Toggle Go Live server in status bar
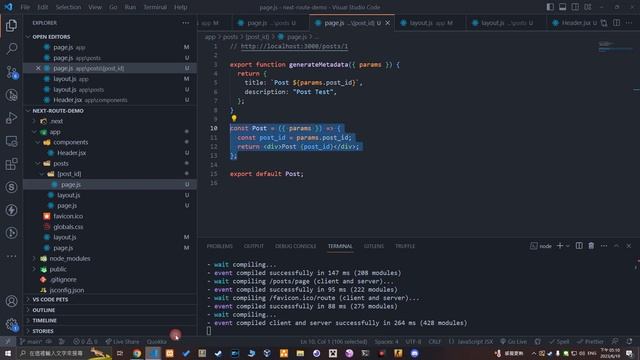The image size is (640, 360). pos(513,342)
